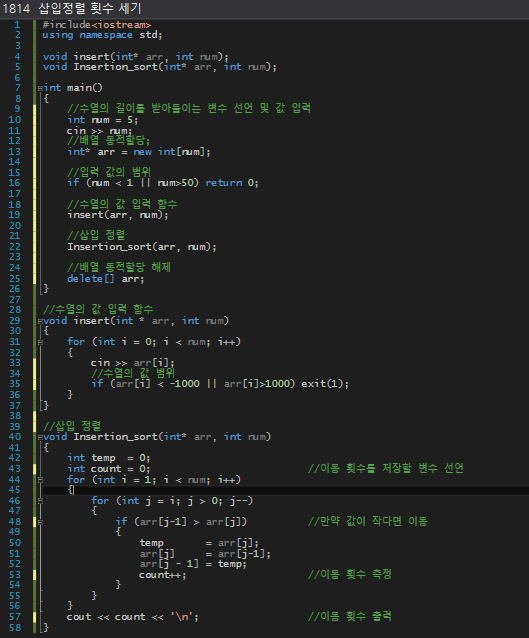Collapse the for loop fold inside insert
Viewport: 529px width, 638px height.
[40, 342]
